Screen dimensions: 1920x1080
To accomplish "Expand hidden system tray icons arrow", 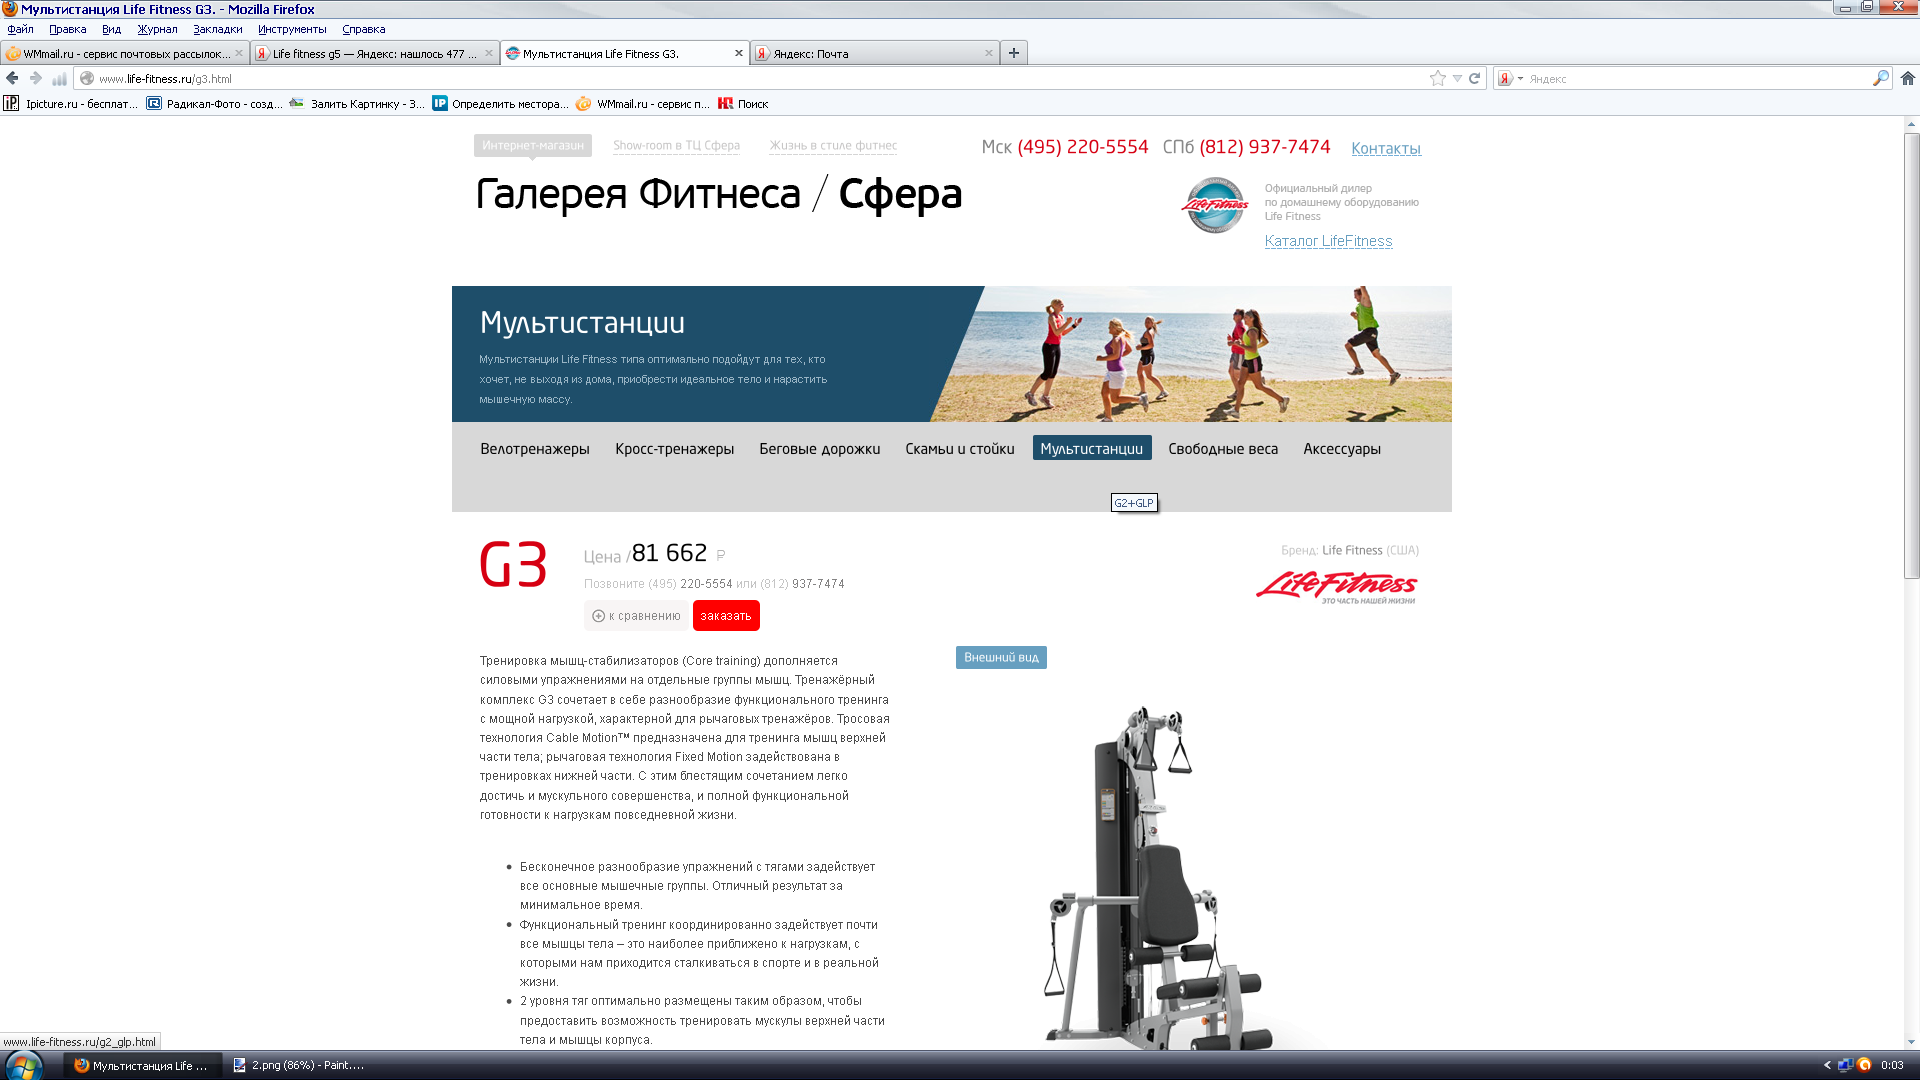I will (x=1826, y=1065).
